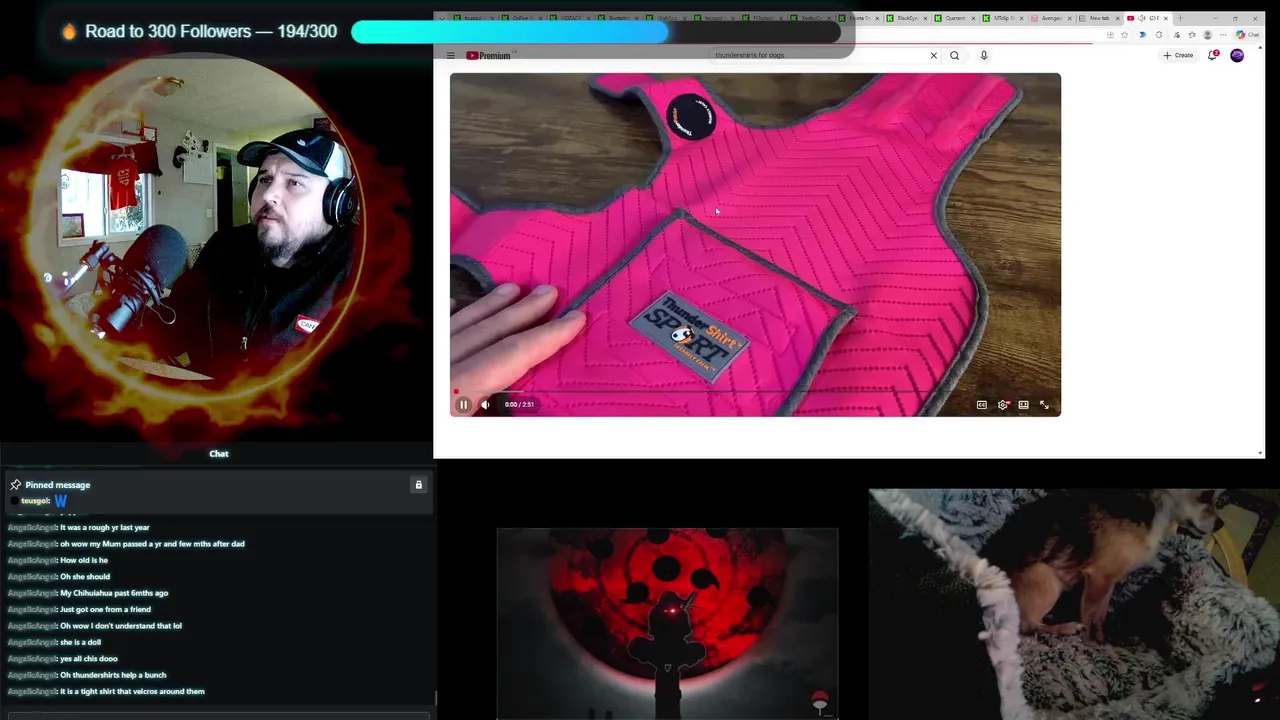Click the red Sharingan artwork panel
The image size is (1280, 720).
pos(667,623)
